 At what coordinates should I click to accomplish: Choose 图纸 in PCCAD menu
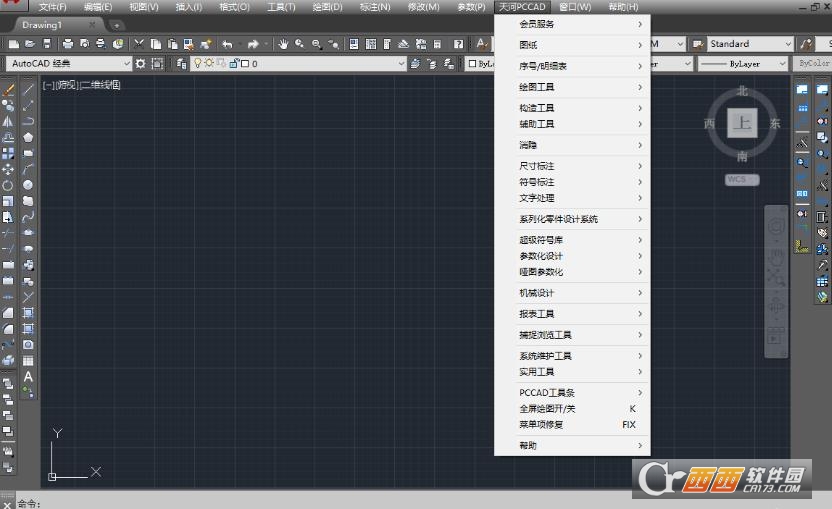573,45
